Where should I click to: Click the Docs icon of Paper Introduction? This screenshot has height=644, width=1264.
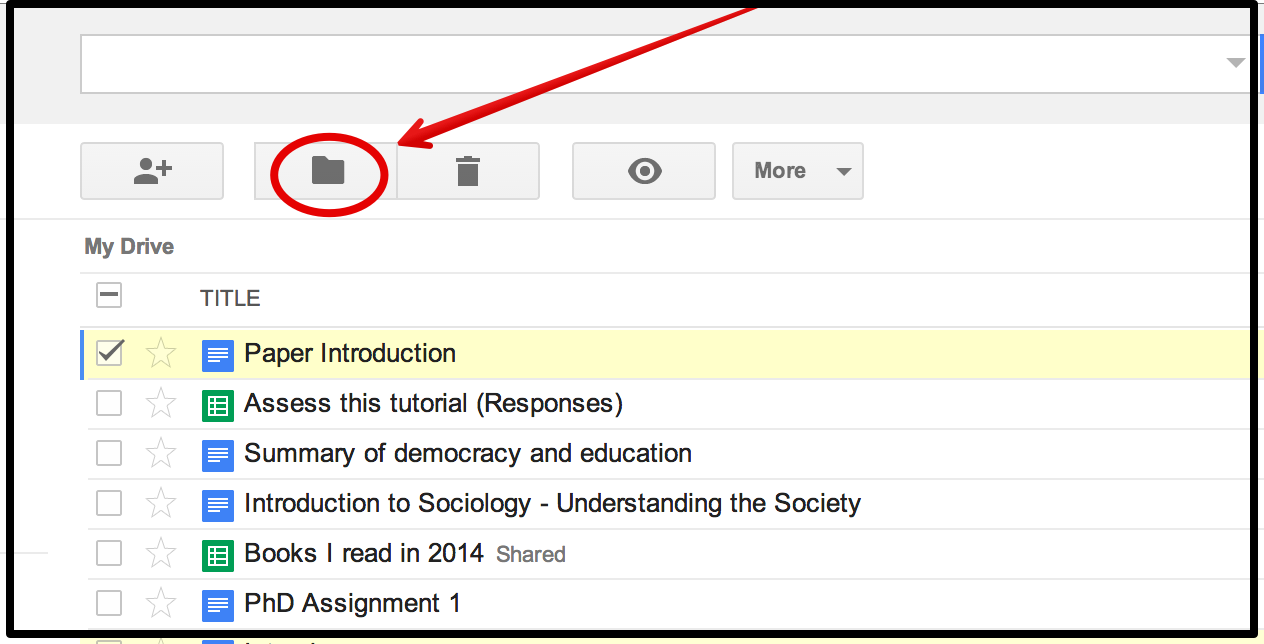(x=218, y=354)
